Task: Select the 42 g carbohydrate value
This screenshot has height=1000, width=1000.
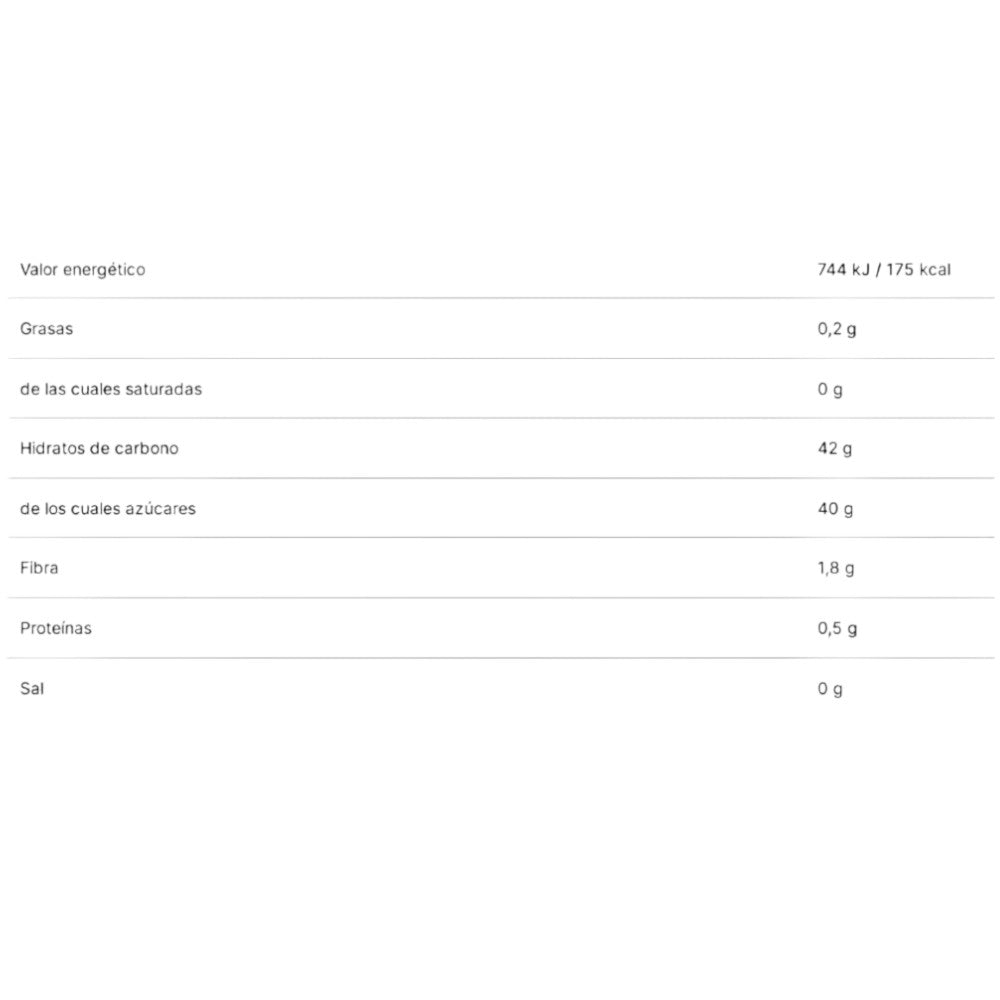Action: click(x=834, y=449)
